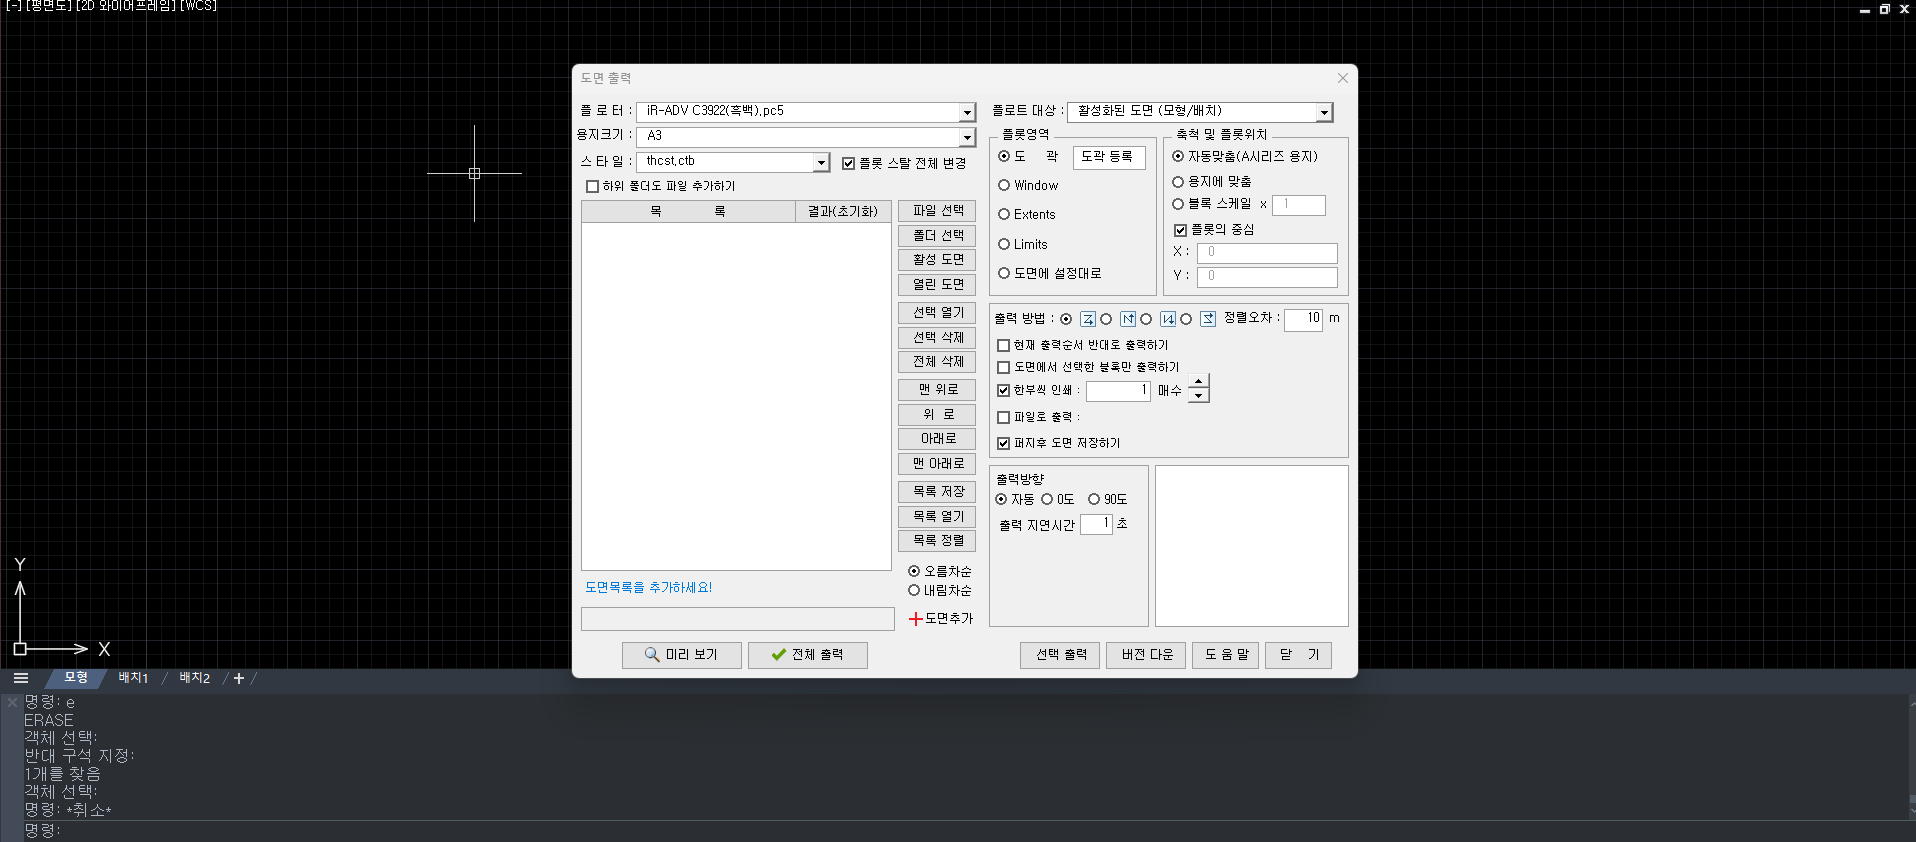This screenshot has width=1916, height=842.
Task: Click the 매수 copies input field
Action: coord(1118,391)
